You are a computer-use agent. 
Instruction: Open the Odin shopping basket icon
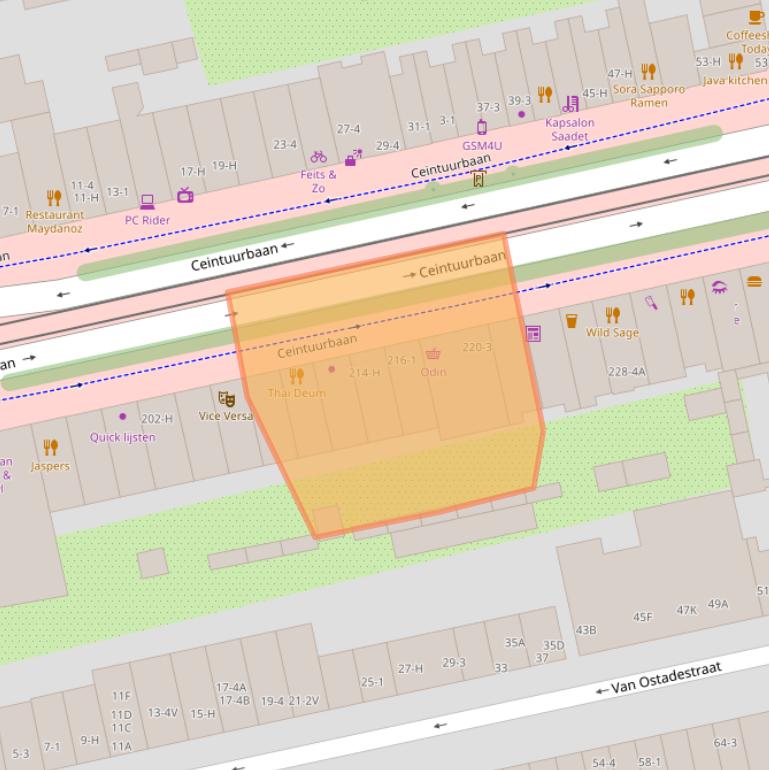pyautogui.click(x=433, y=353)
